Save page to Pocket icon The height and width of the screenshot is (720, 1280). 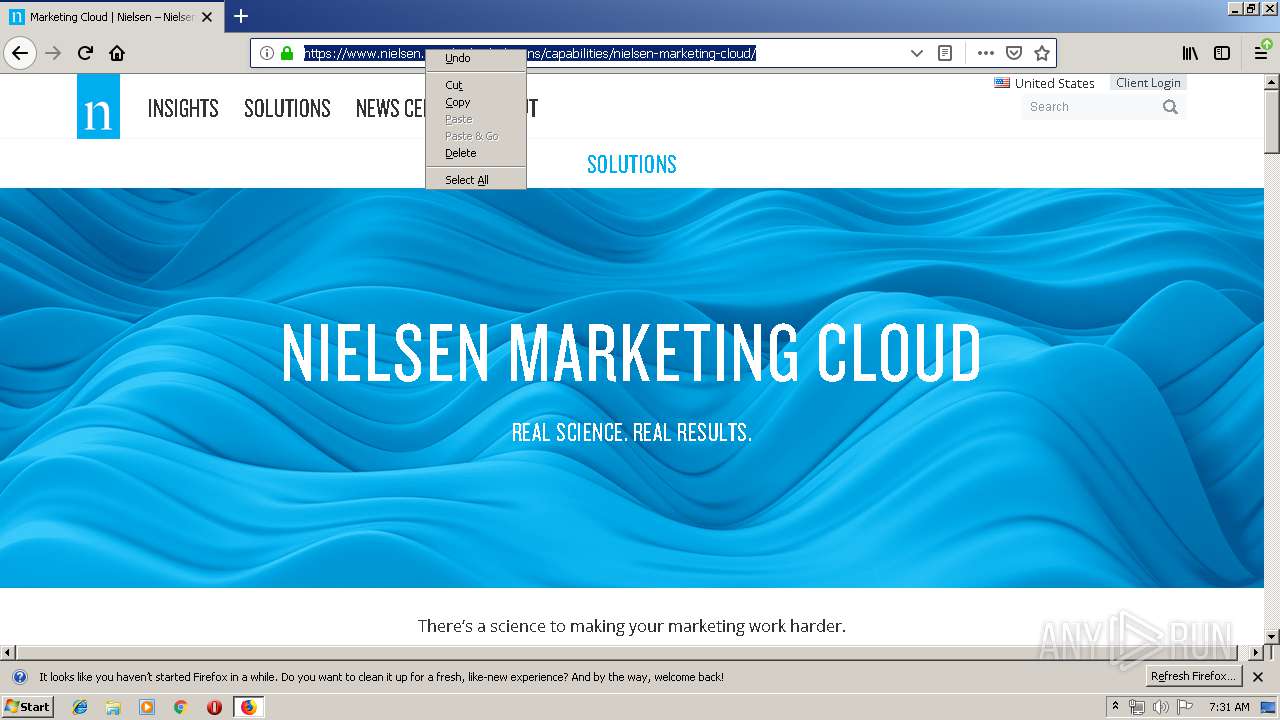[x=1014, y=53]
